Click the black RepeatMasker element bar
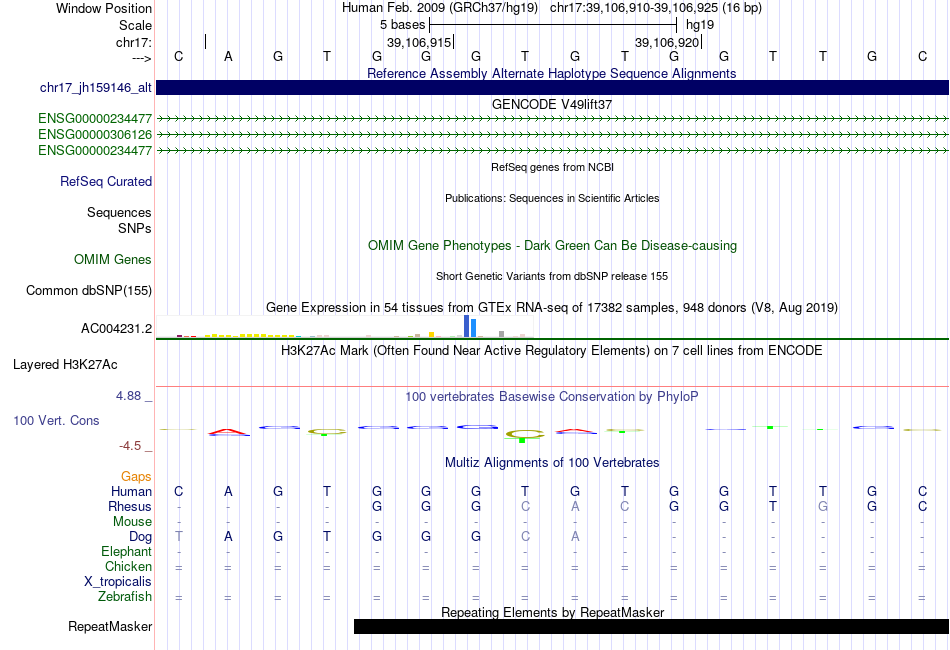Image resolution: width=950 pixels, height=650 pixels. tap(651, 626)
